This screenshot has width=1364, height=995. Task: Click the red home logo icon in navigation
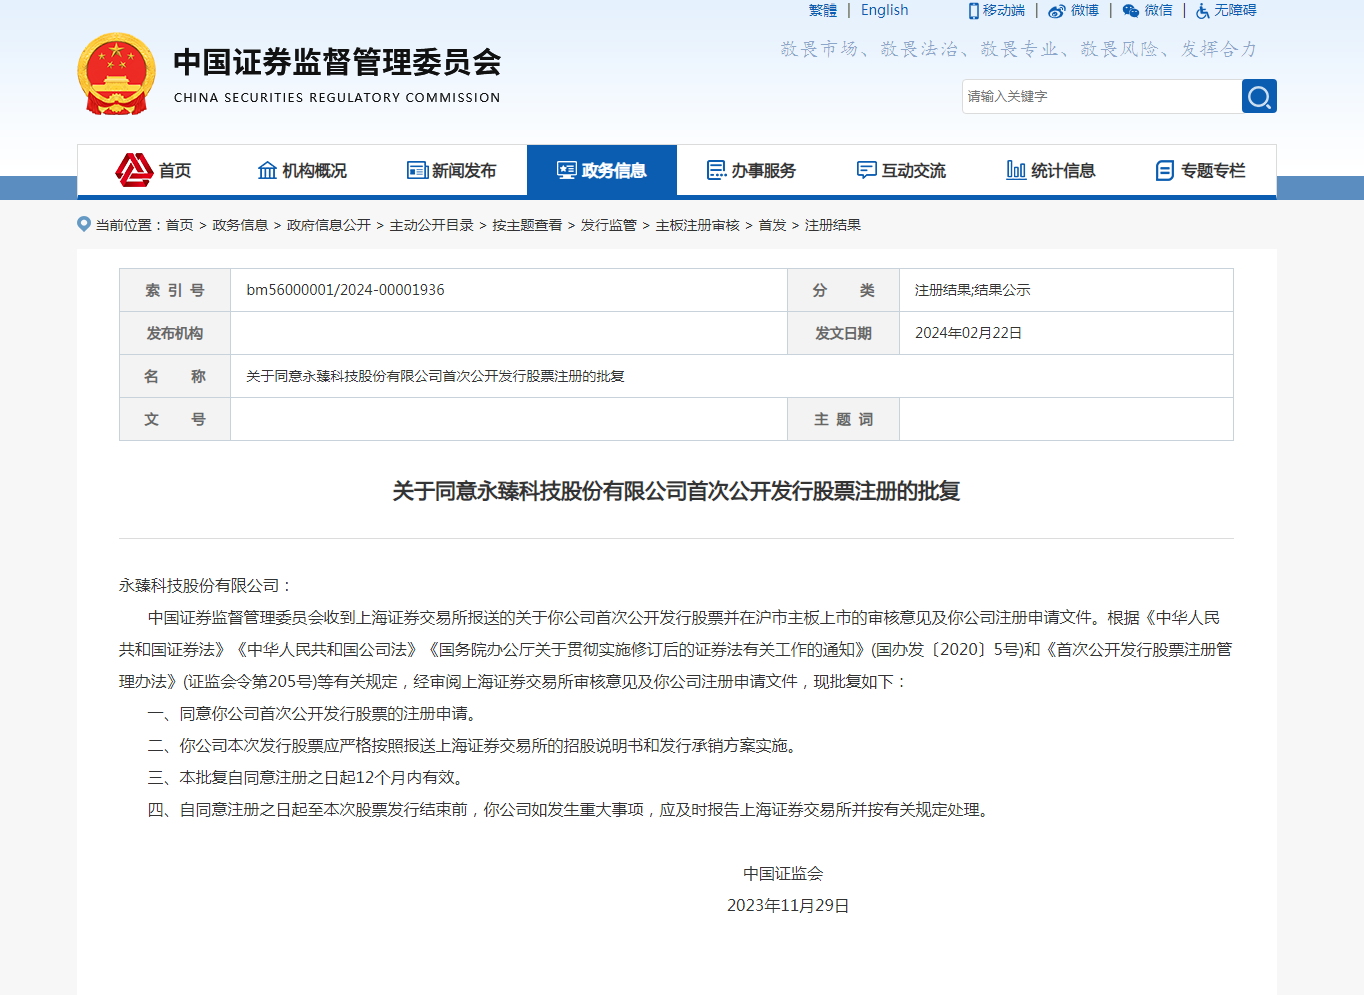tap(134, 170)
